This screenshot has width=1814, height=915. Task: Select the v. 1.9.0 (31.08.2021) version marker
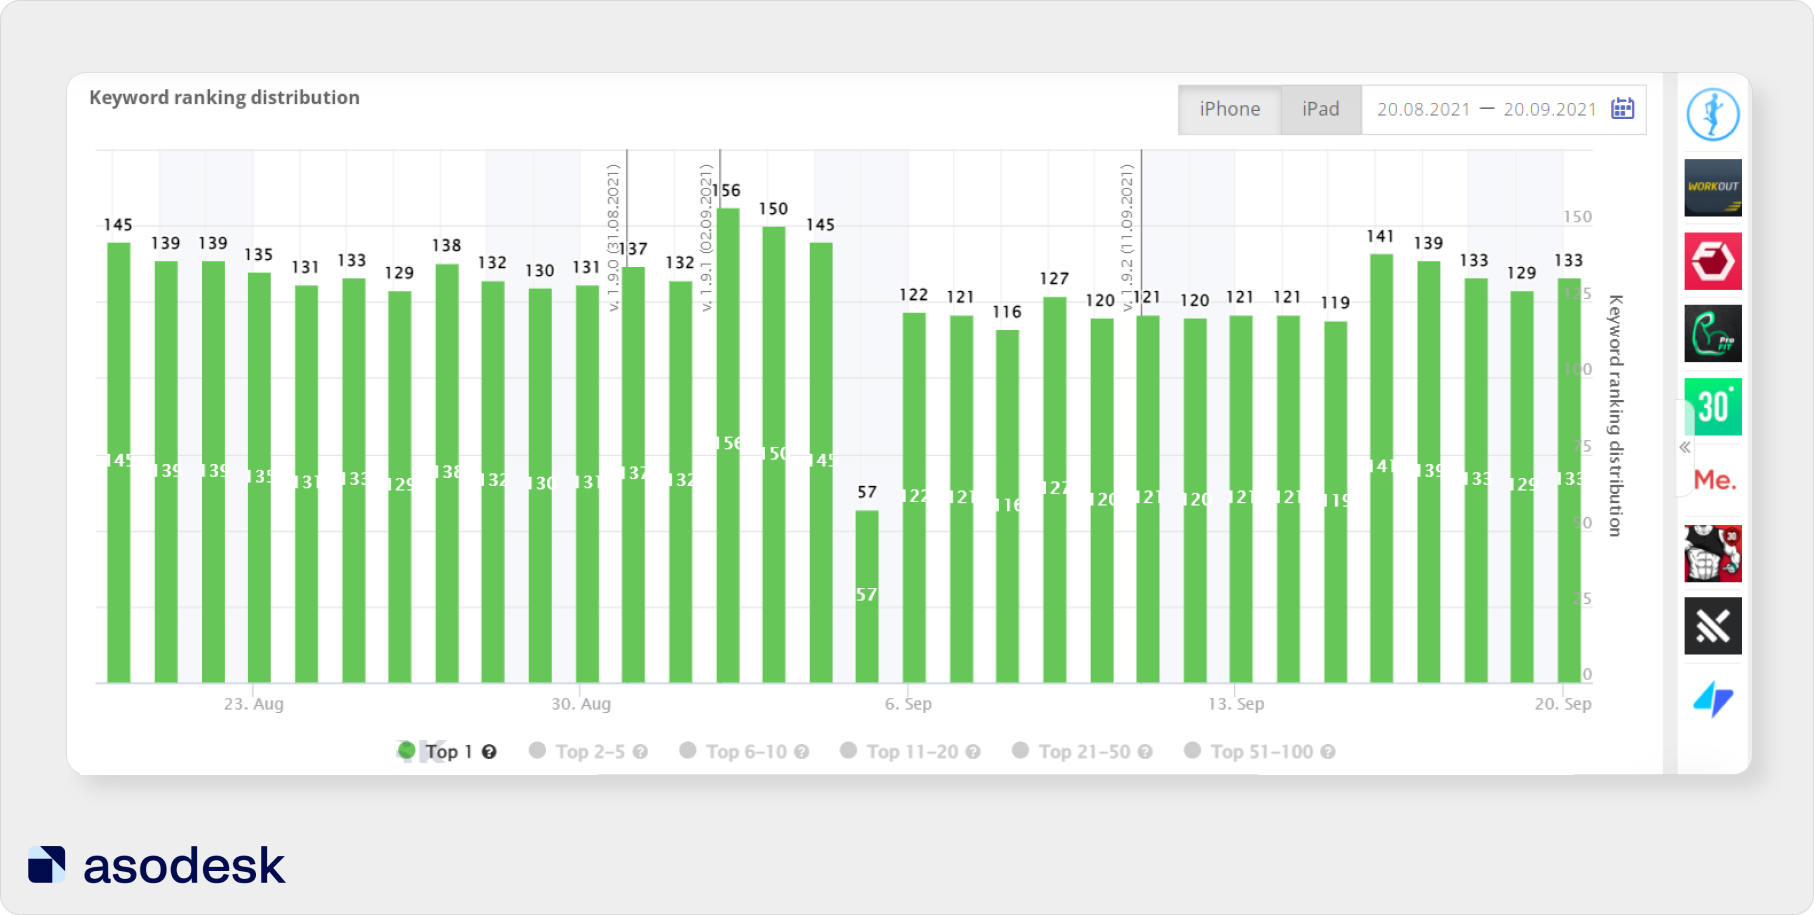point(614,237)
